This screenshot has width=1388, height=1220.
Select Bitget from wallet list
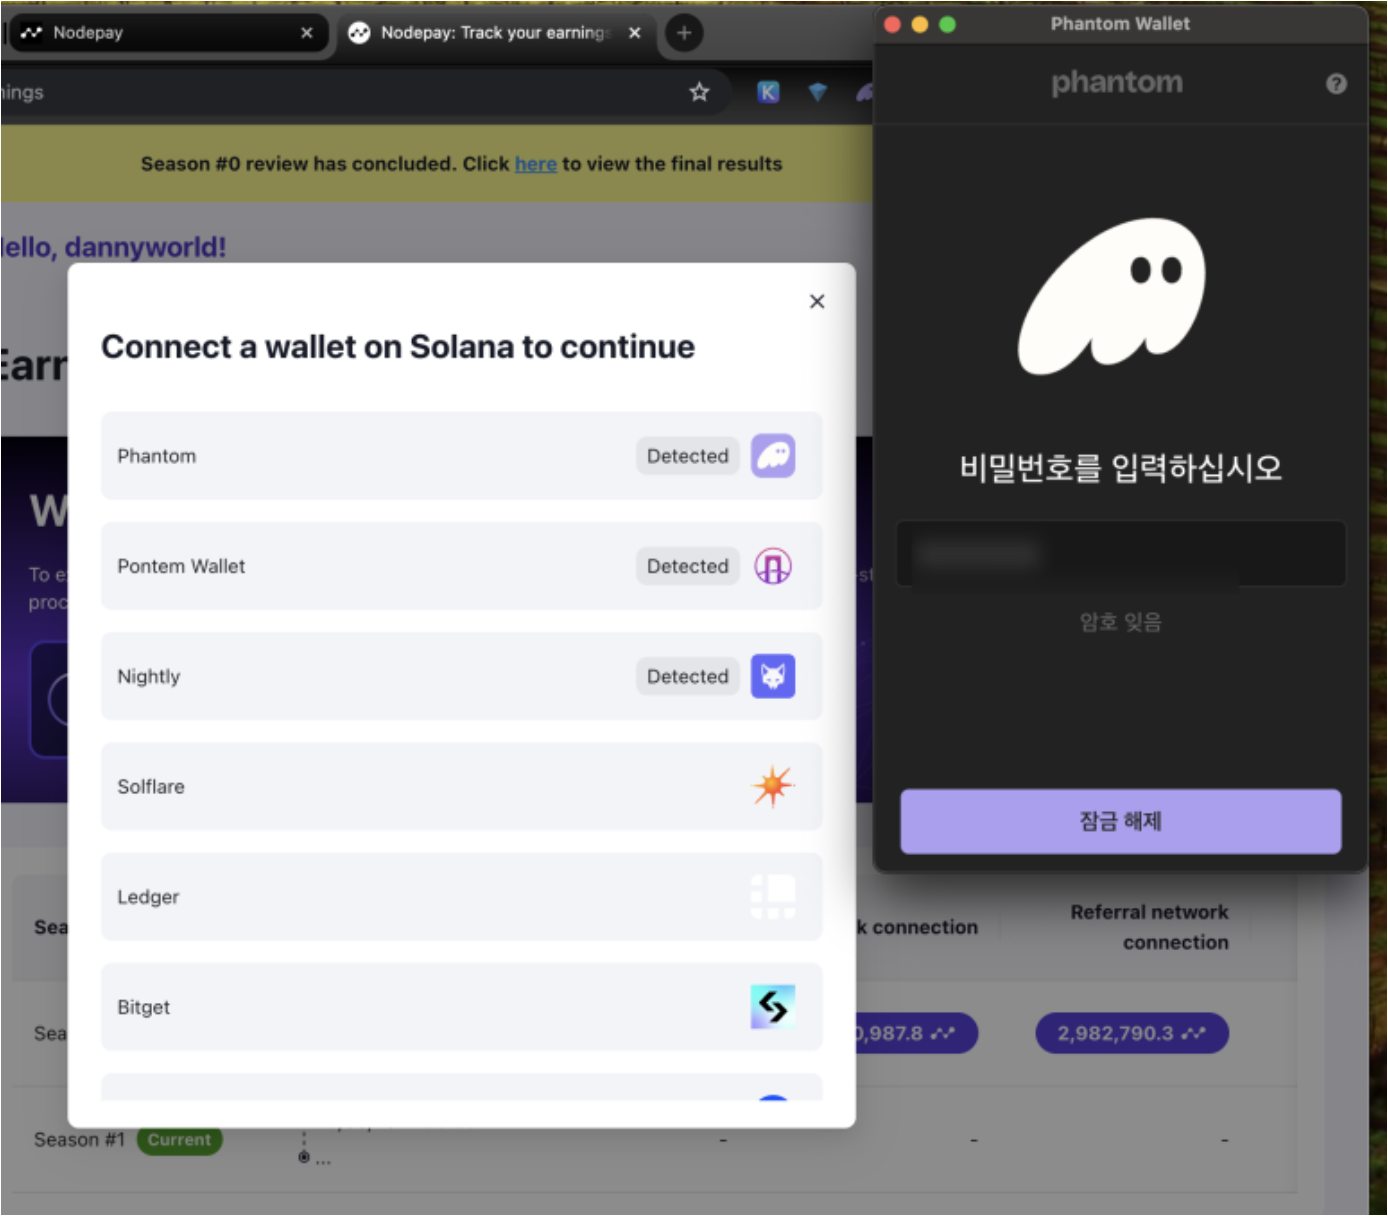click(461, 1007)
